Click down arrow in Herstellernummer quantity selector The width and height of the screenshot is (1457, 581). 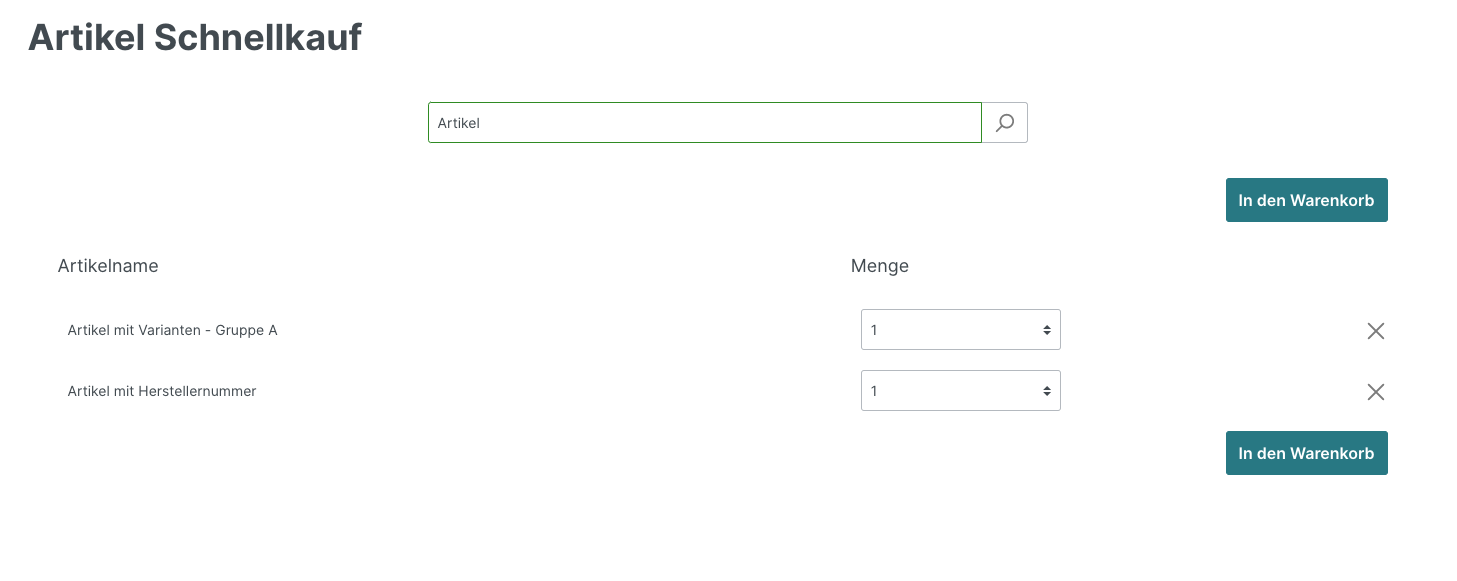[1046, 395]
